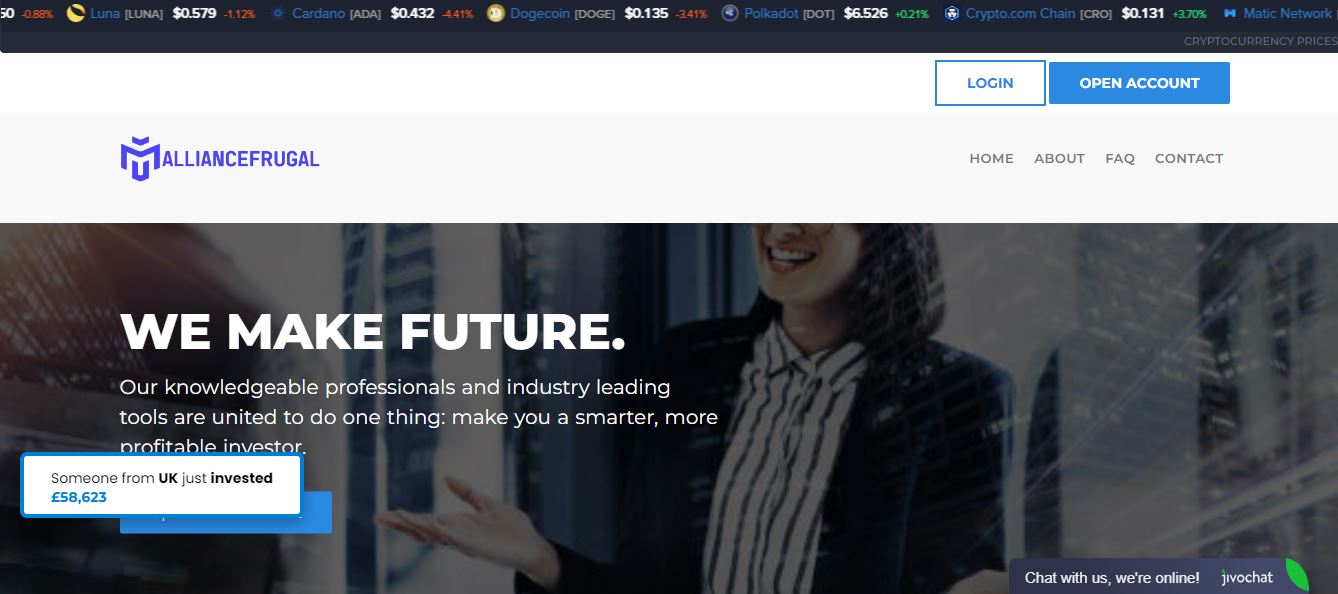Viewport: 1338px width, 594px height.
Task: Click the Crypto.com Chain icon in ticker
Action: point(951,13)
